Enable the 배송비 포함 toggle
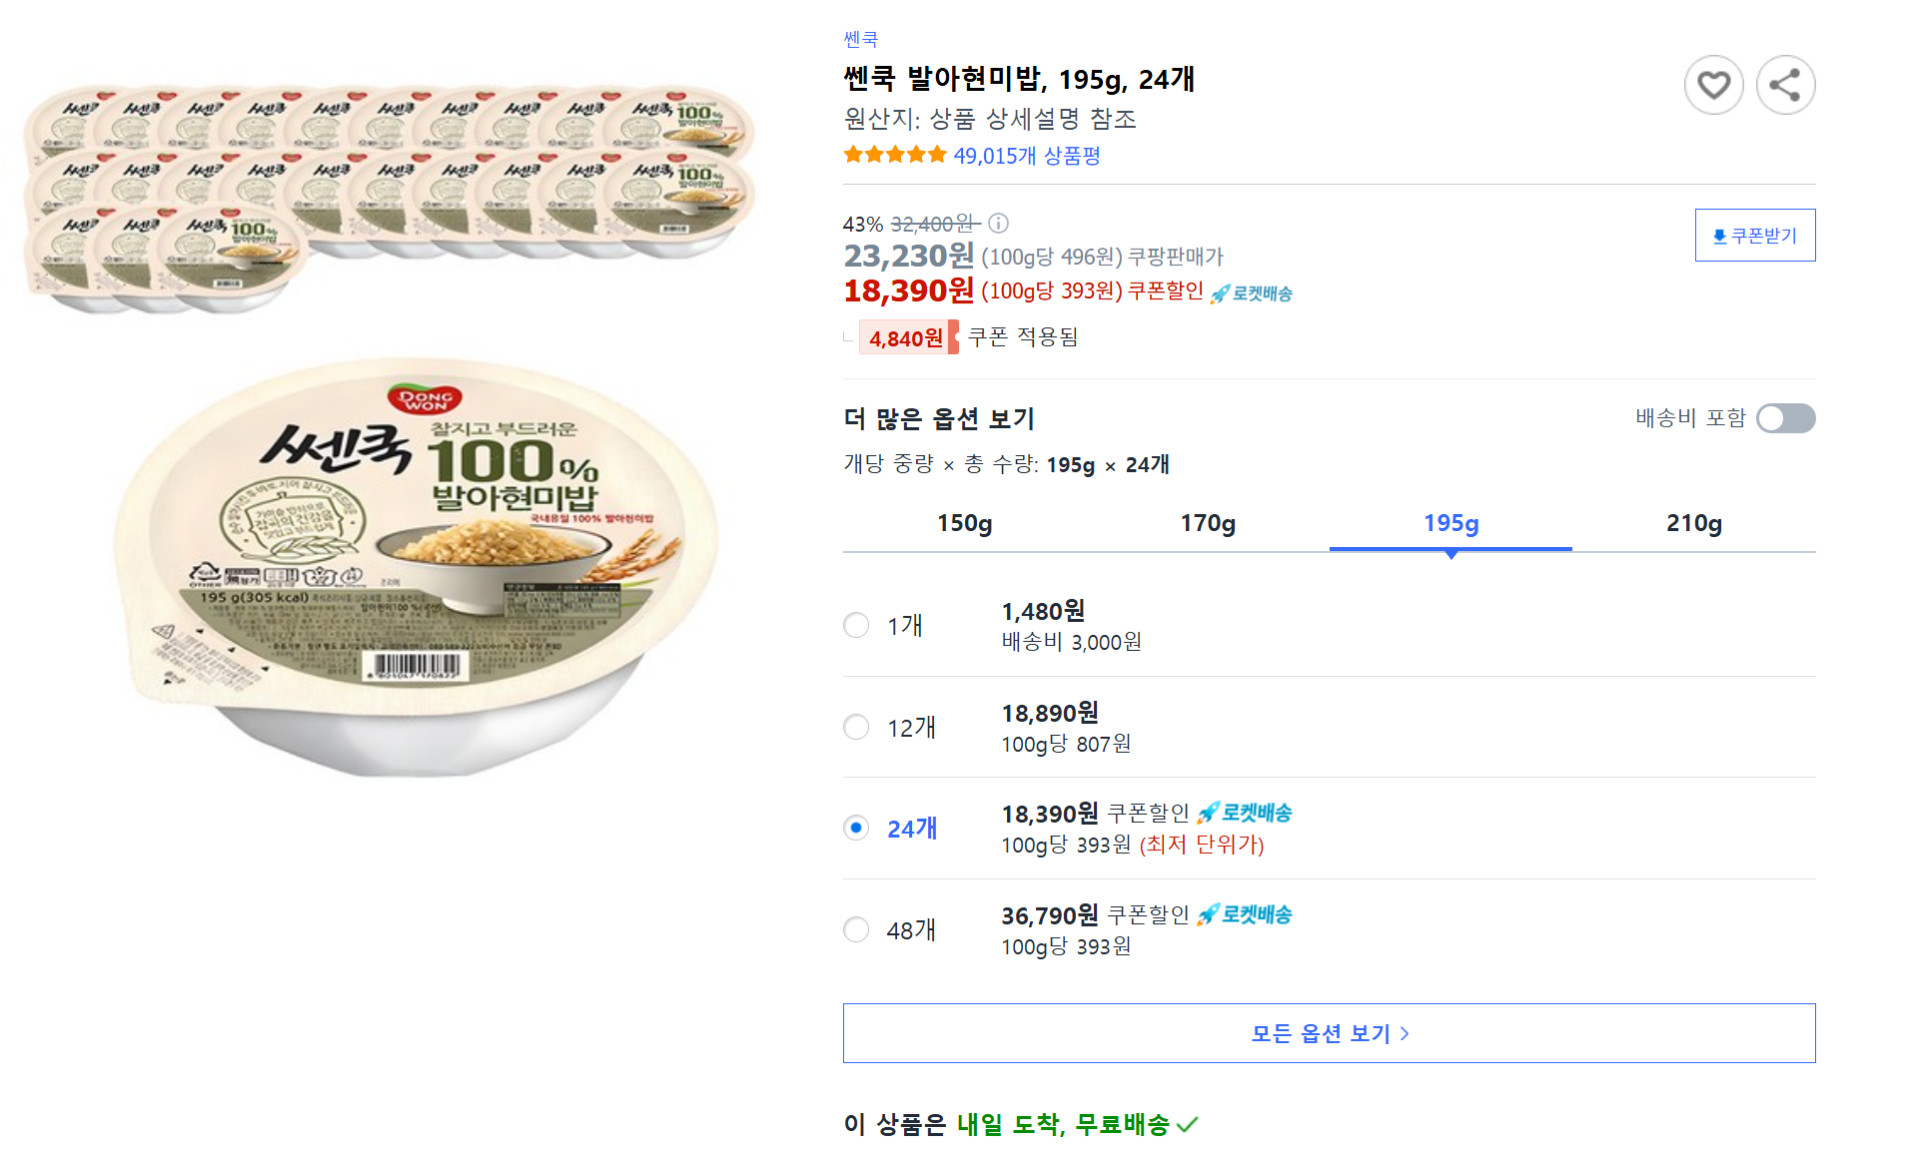 coord(1789,418)
